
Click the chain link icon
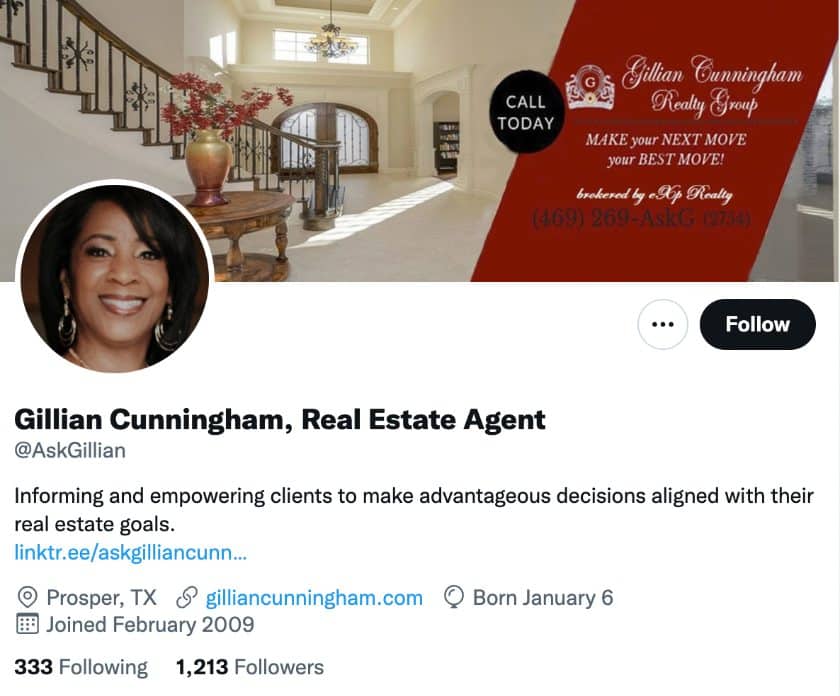pyautogui.click(x=186, y=597)
